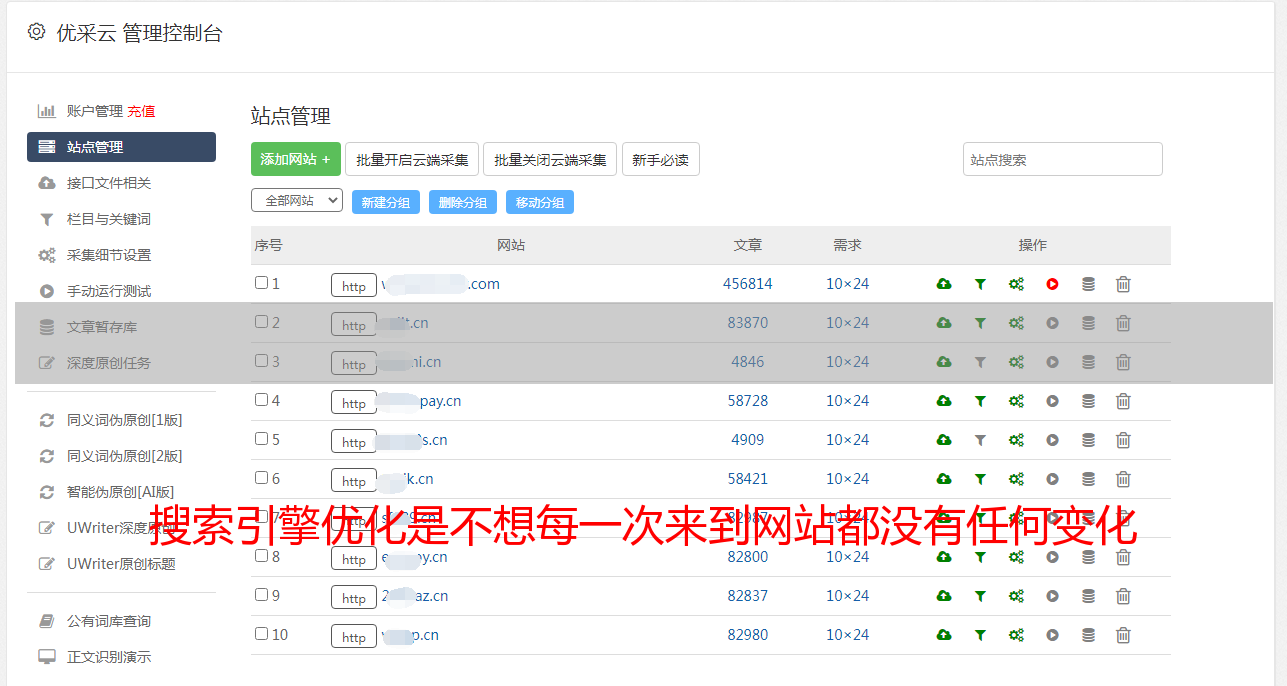1287x686 pixels.
Task: Click the 移动分组 button
Action: (540, 202)
